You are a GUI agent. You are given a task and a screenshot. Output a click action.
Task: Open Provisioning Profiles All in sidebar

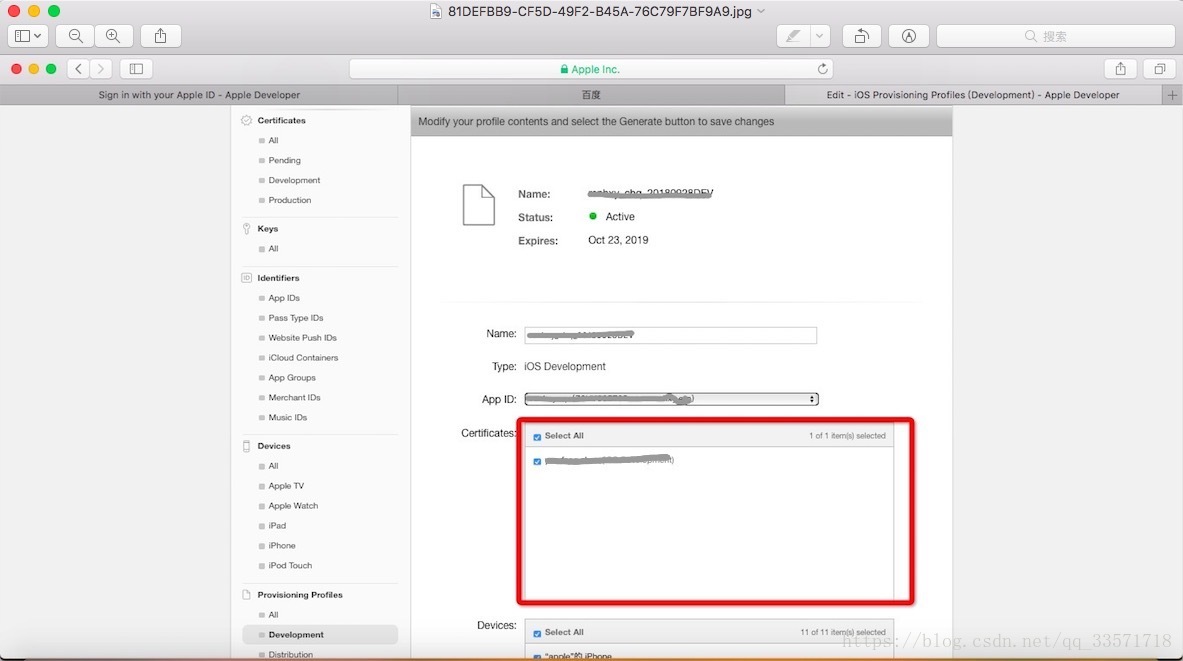click(x=273, y=615)
